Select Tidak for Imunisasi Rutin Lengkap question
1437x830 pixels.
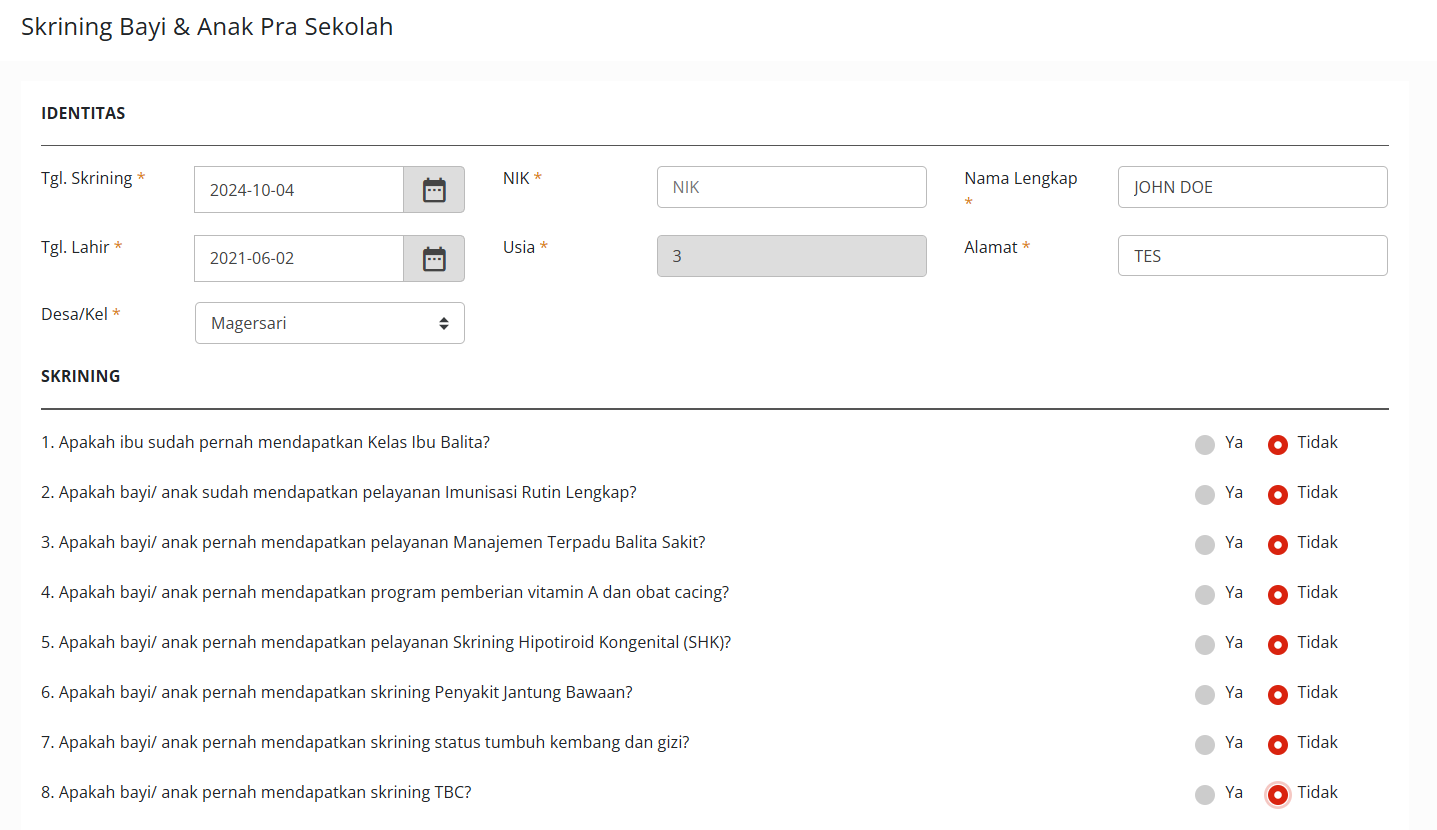1277,494
